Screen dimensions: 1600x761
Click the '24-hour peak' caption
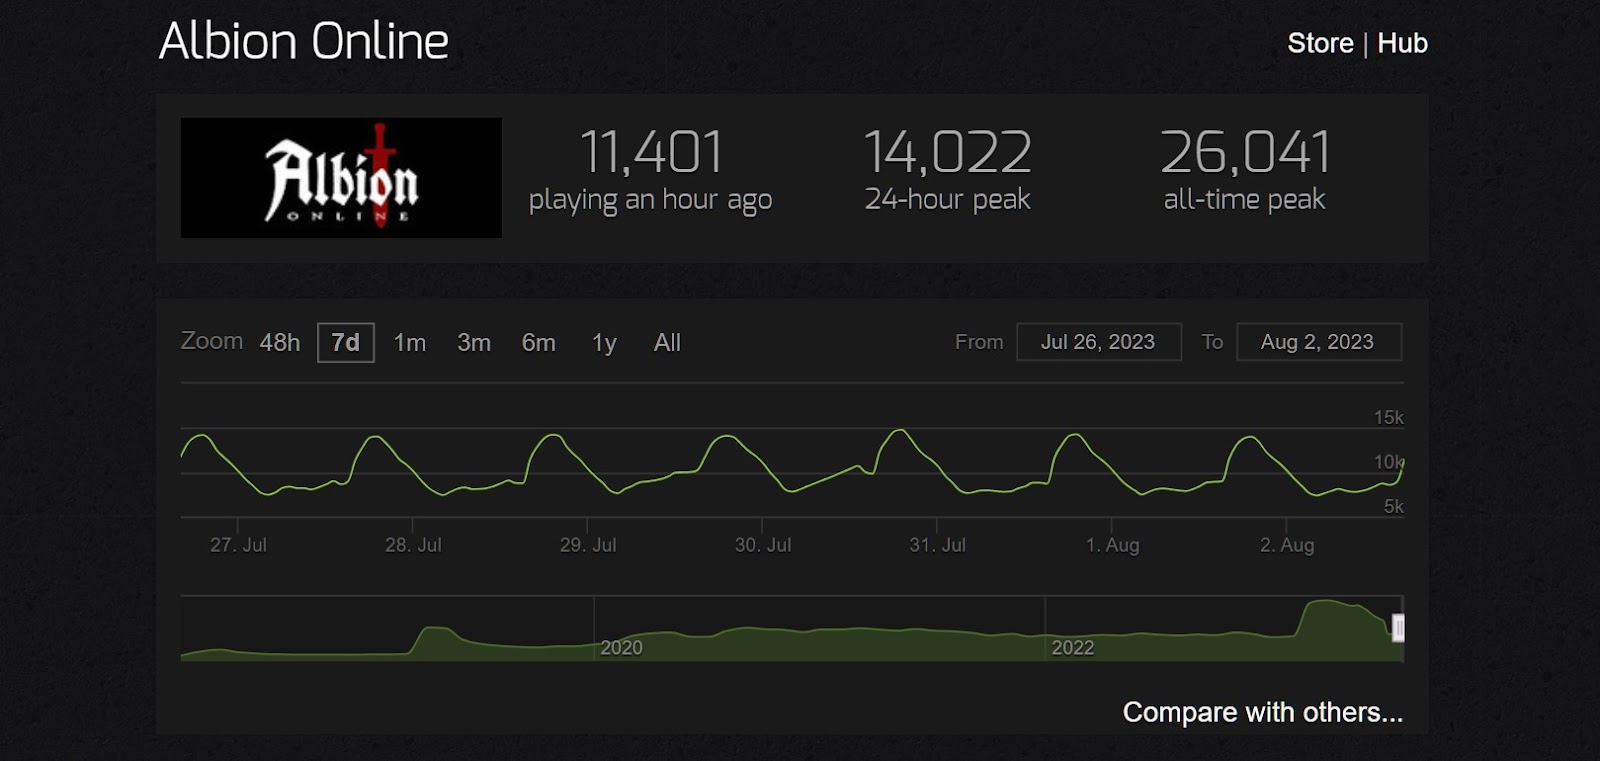(947, 199)
